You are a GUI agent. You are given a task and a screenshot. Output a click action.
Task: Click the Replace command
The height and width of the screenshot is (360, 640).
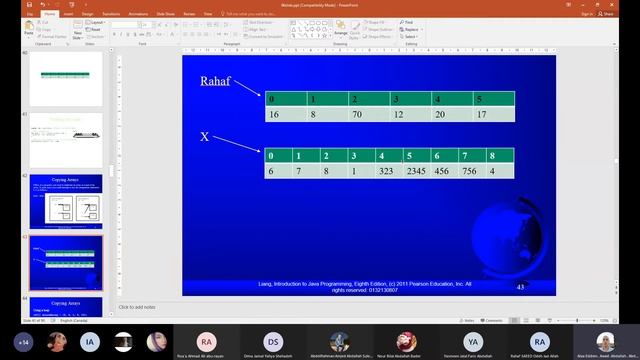click(409, 29)
